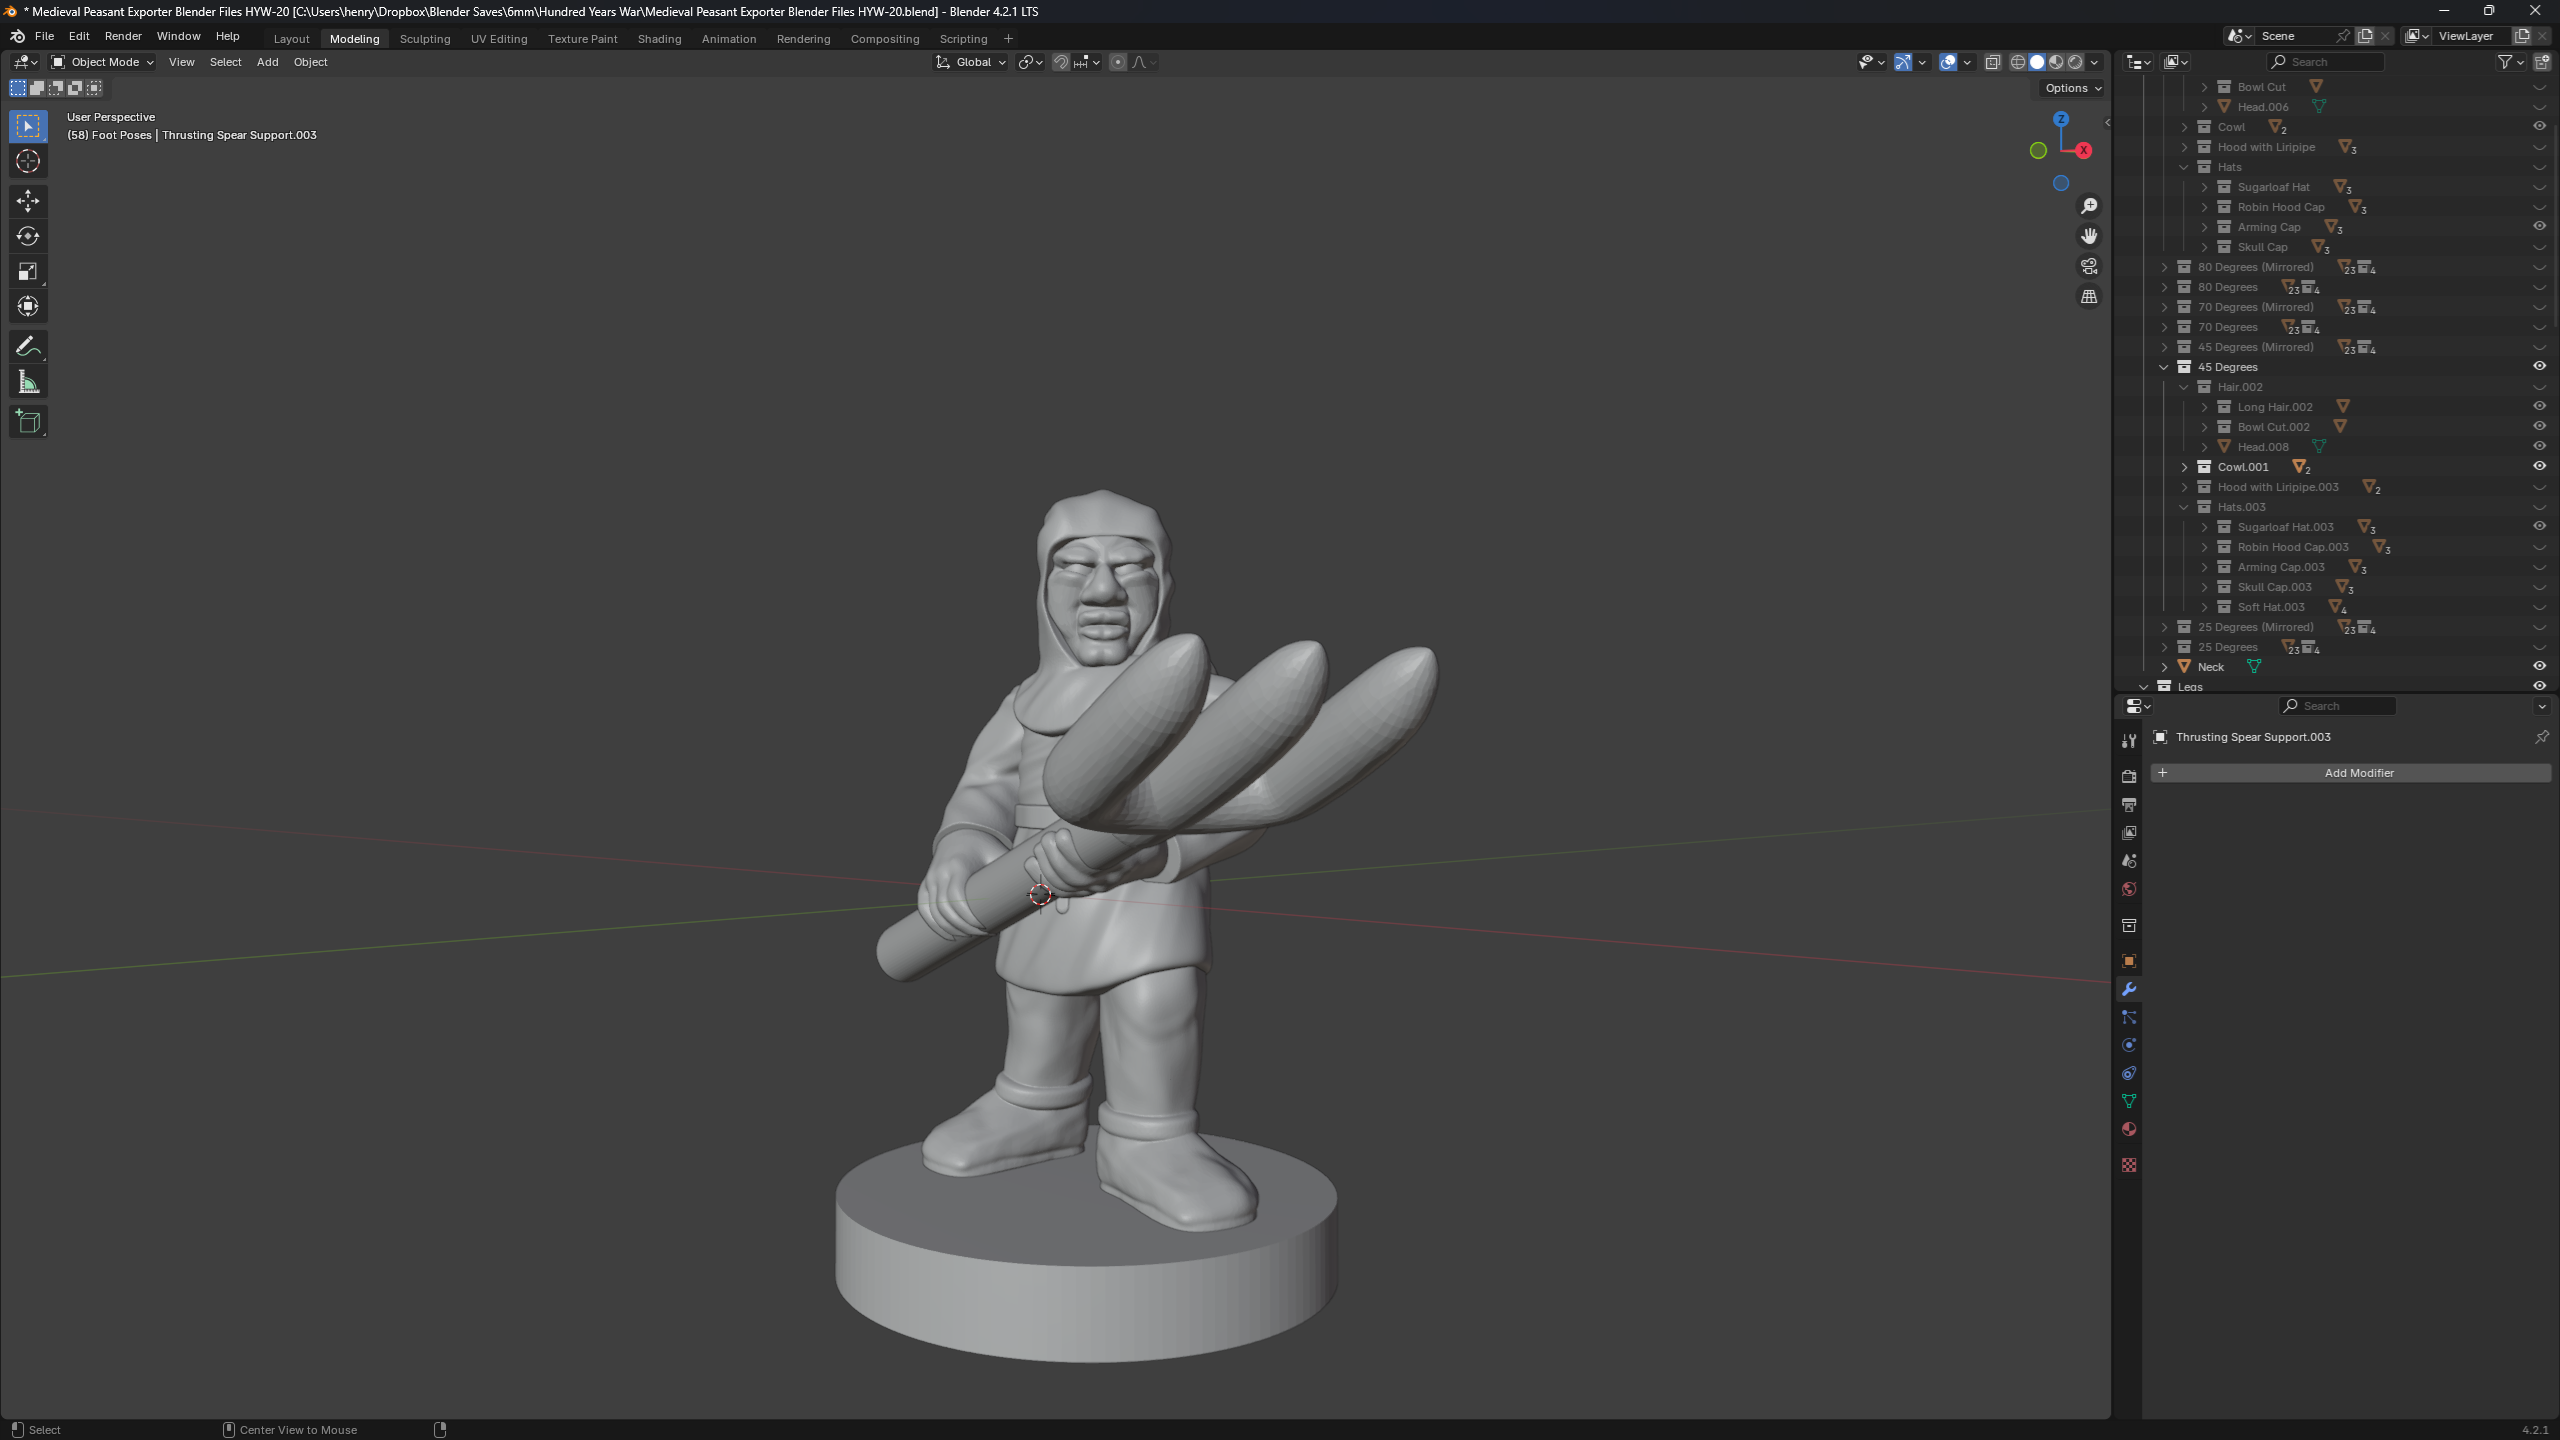Click the outliner Search field
This screenshot has width=2560, height=1440.
(x=2326, y=62)
